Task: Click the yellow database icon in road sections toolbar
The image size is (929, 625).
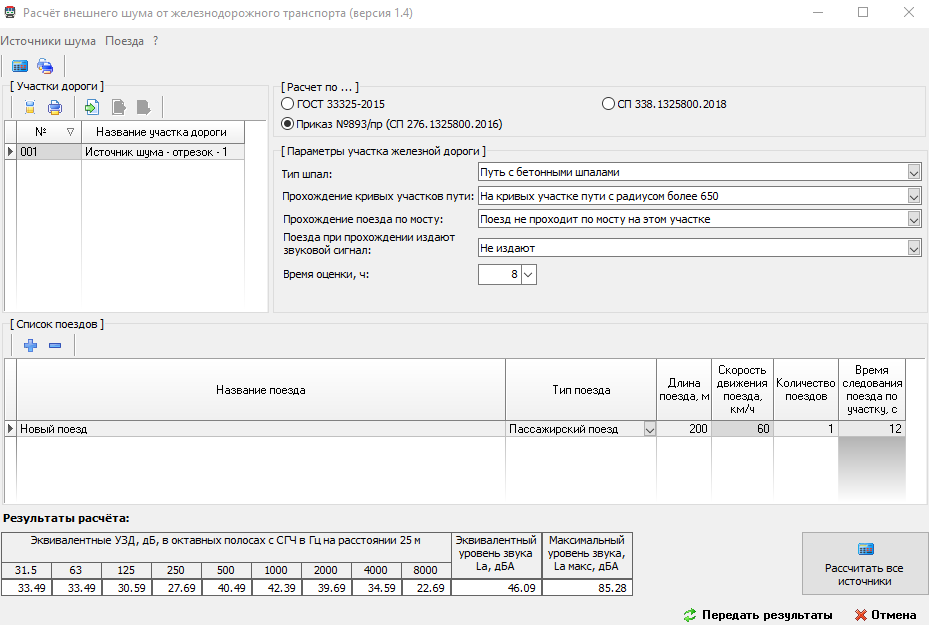Action: pos(30,107)
